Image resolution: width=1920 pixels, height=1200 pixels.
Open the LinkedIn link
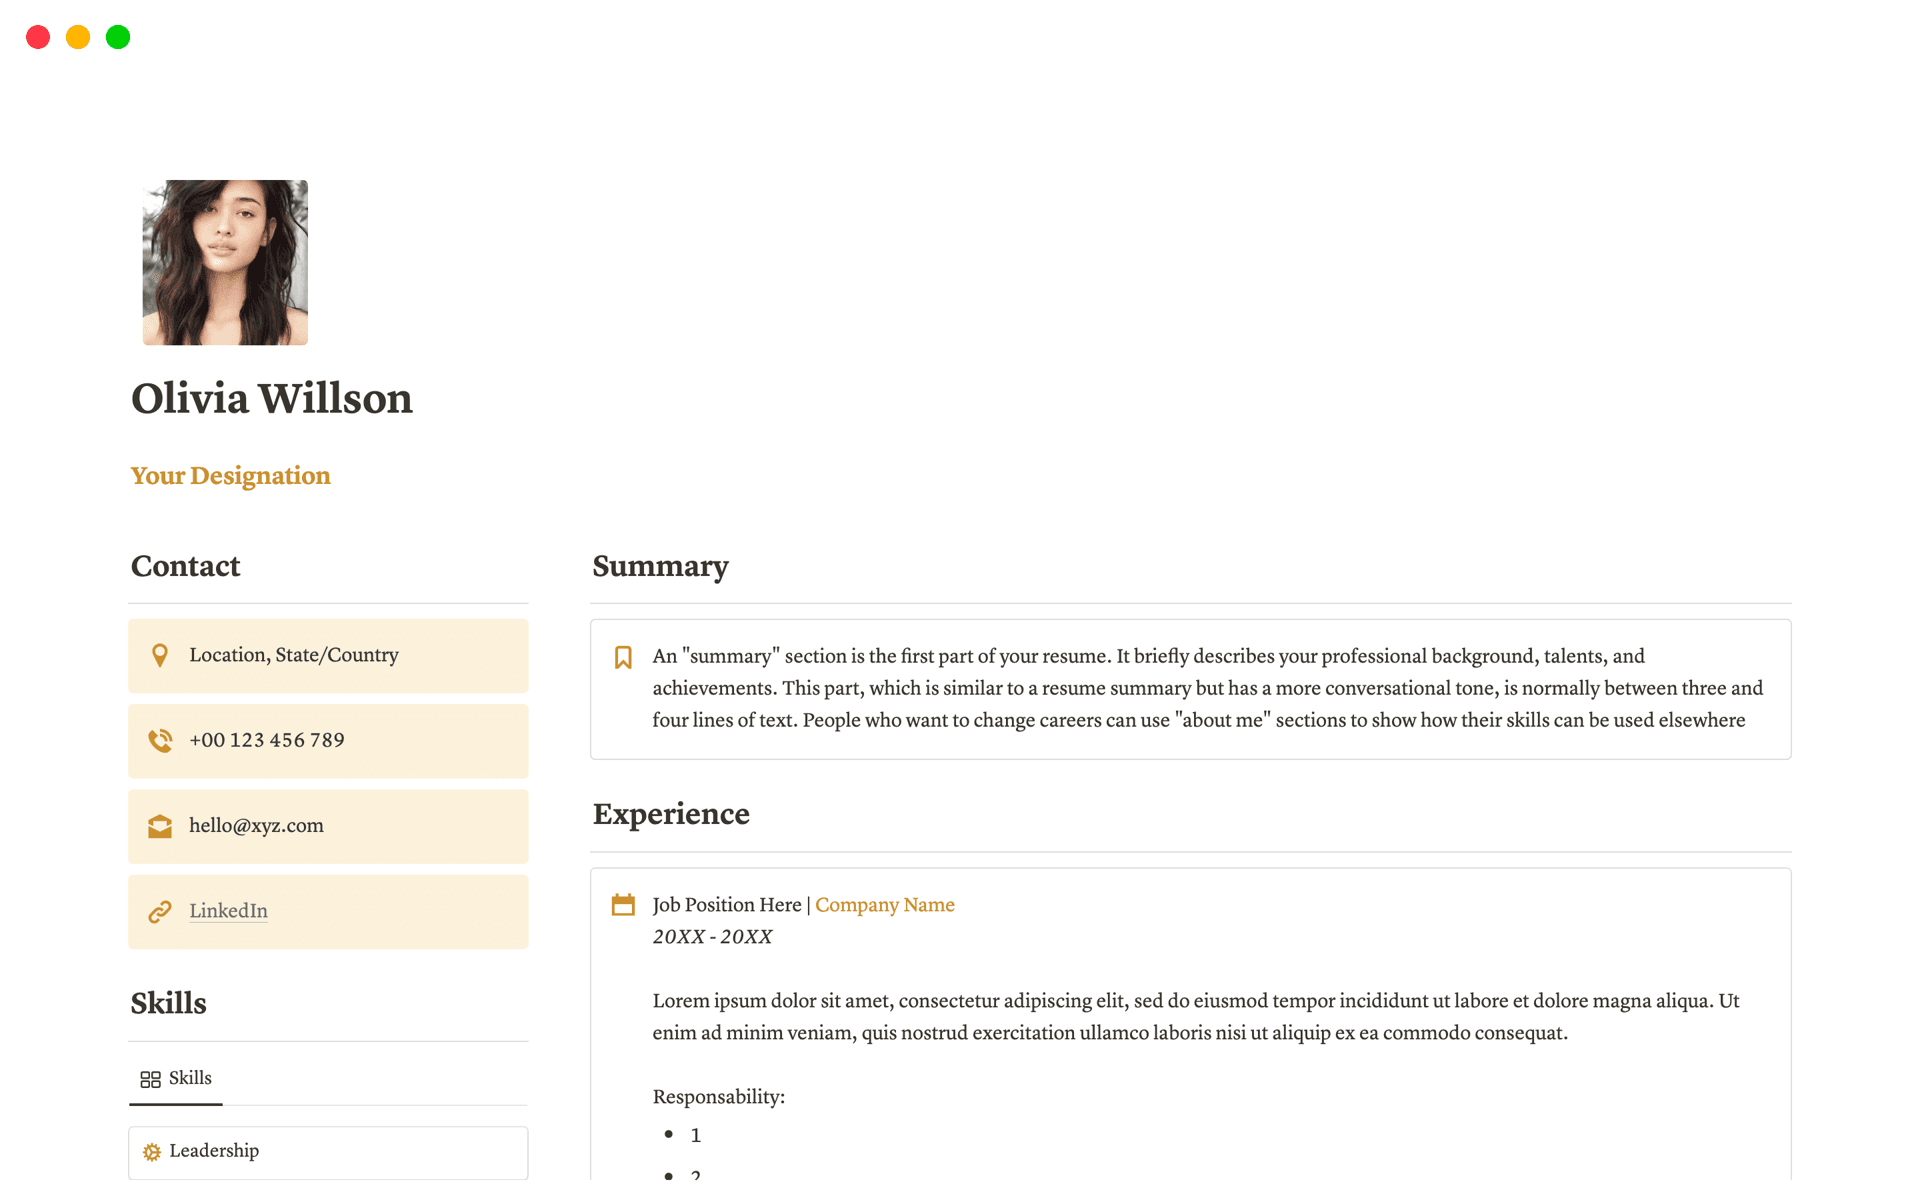tap(228, 911)
